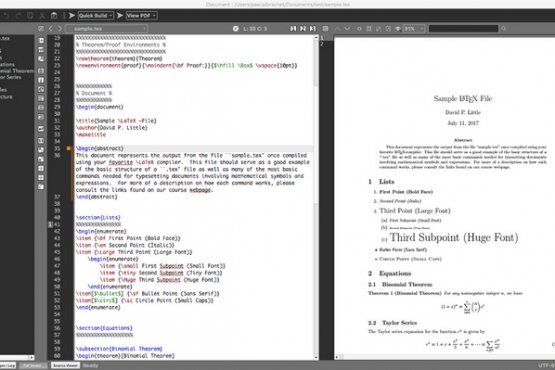
Task: Click the side toolbar icon beside line 29
Action: [x=41, y=108]
